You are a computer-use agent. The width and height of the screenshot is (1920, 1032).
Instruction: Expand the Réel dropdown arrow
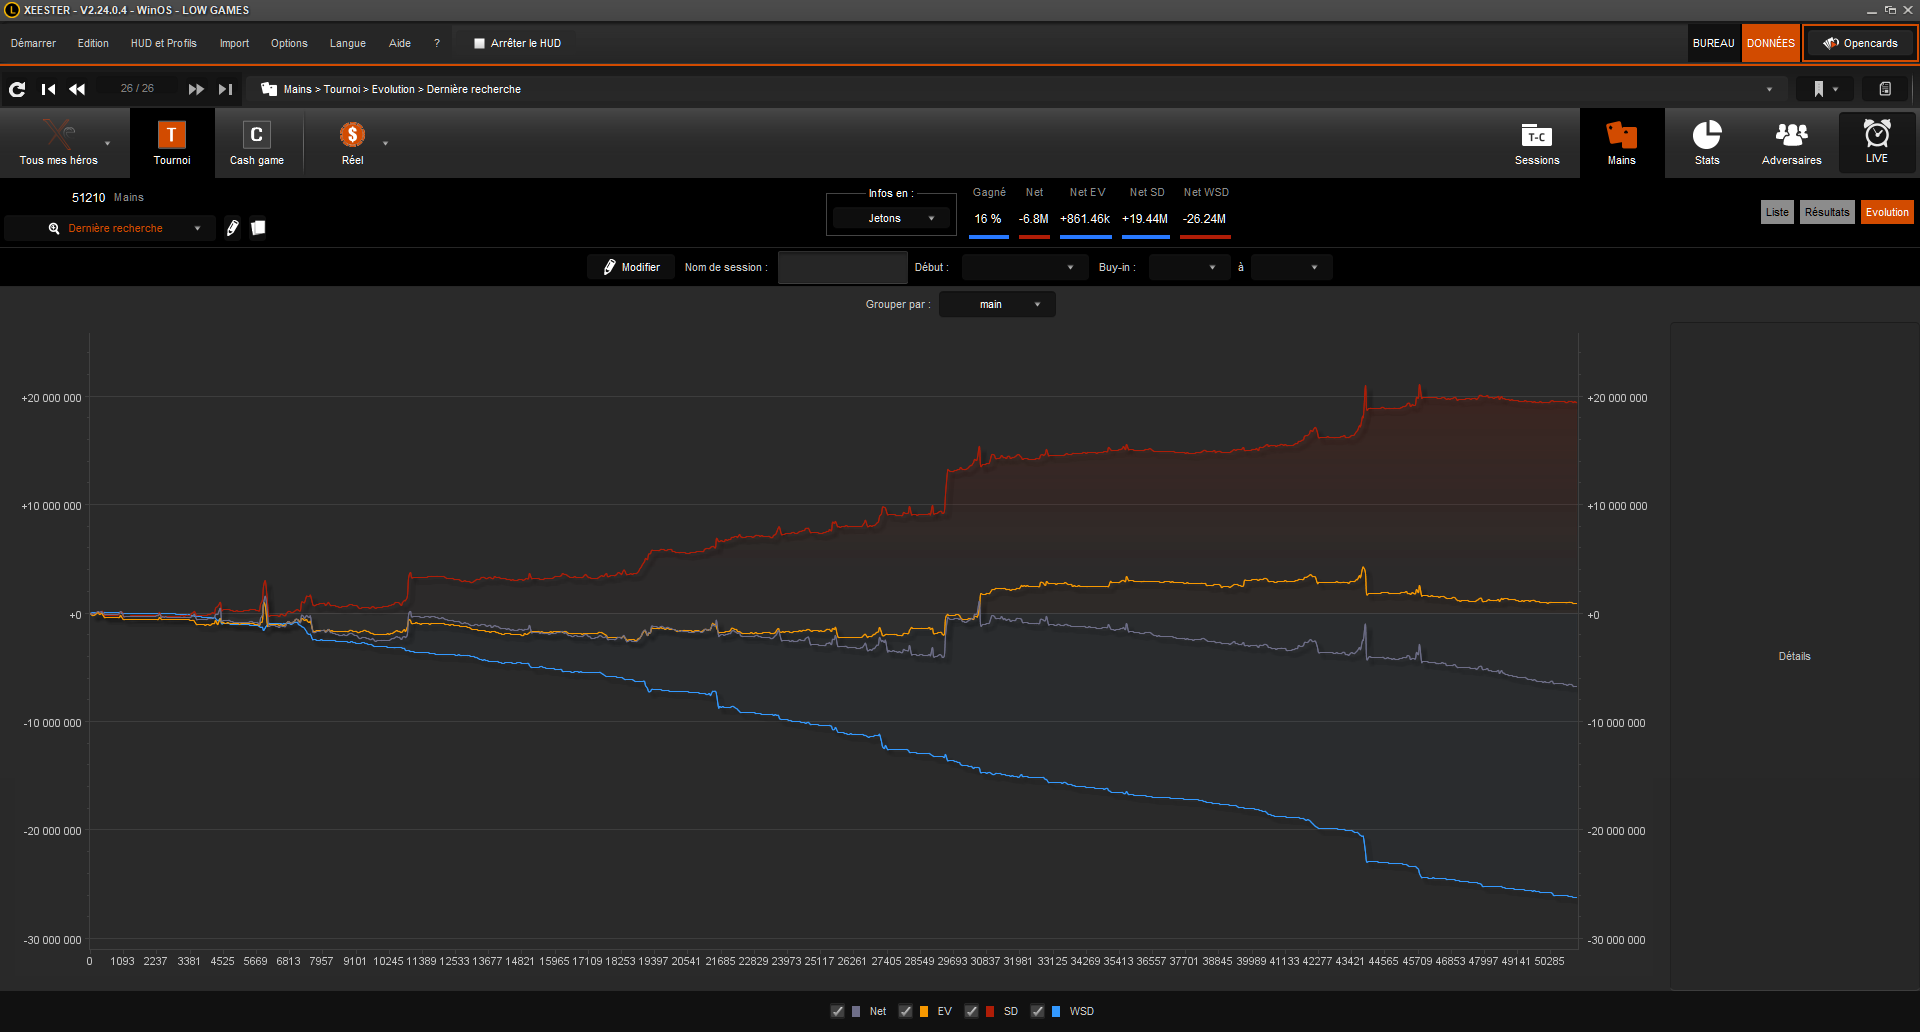385,143
